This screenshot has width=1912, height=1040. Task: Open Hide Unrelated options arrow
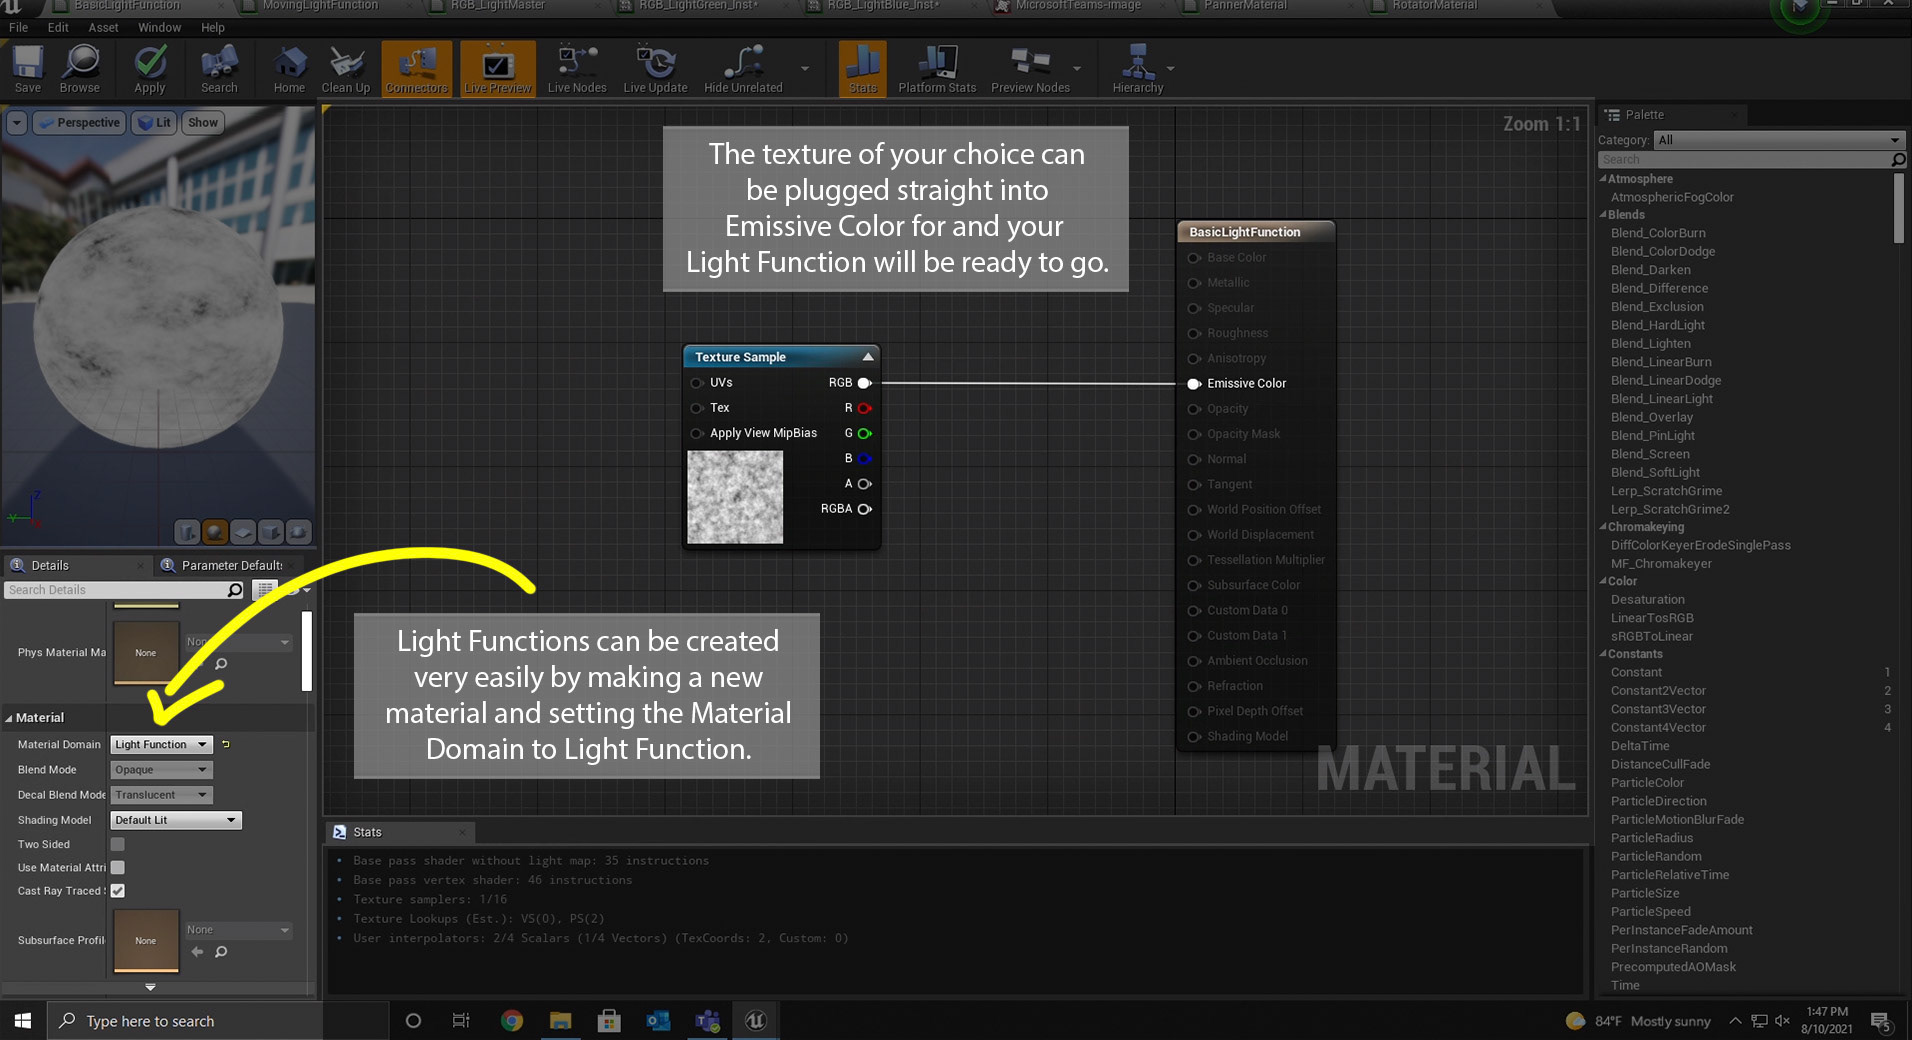(x=805, y=69)
